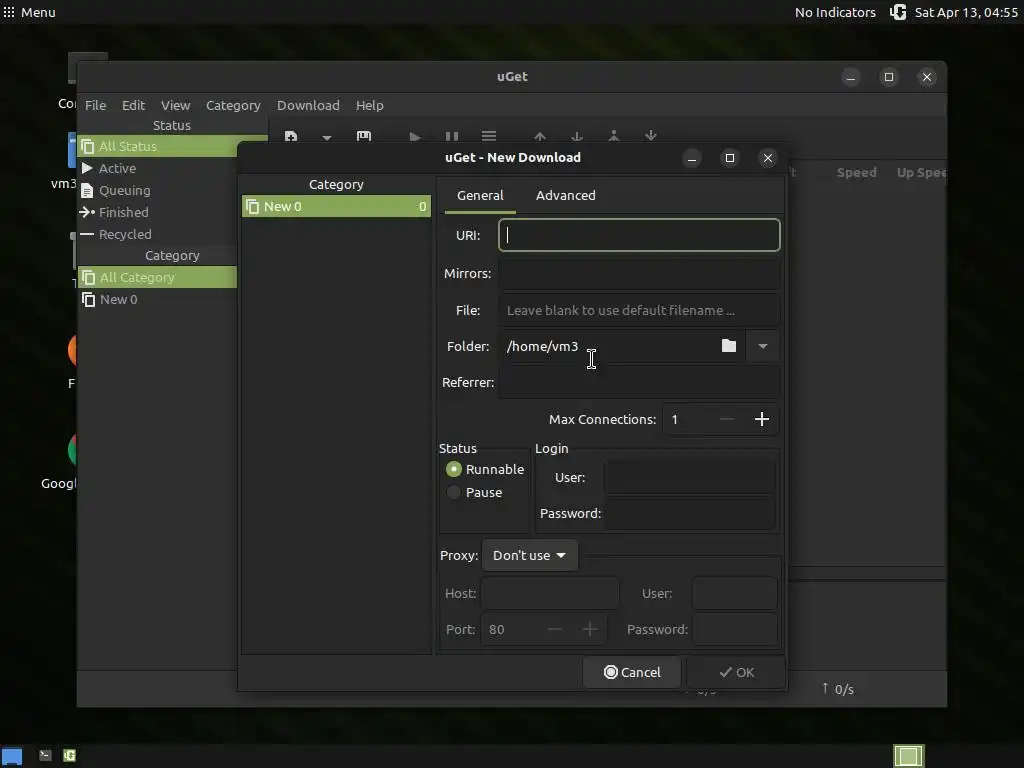Increase proxy Port with plus button
Screen dimensions: 1024x768
pyautogui.click(x=590, y=629)
